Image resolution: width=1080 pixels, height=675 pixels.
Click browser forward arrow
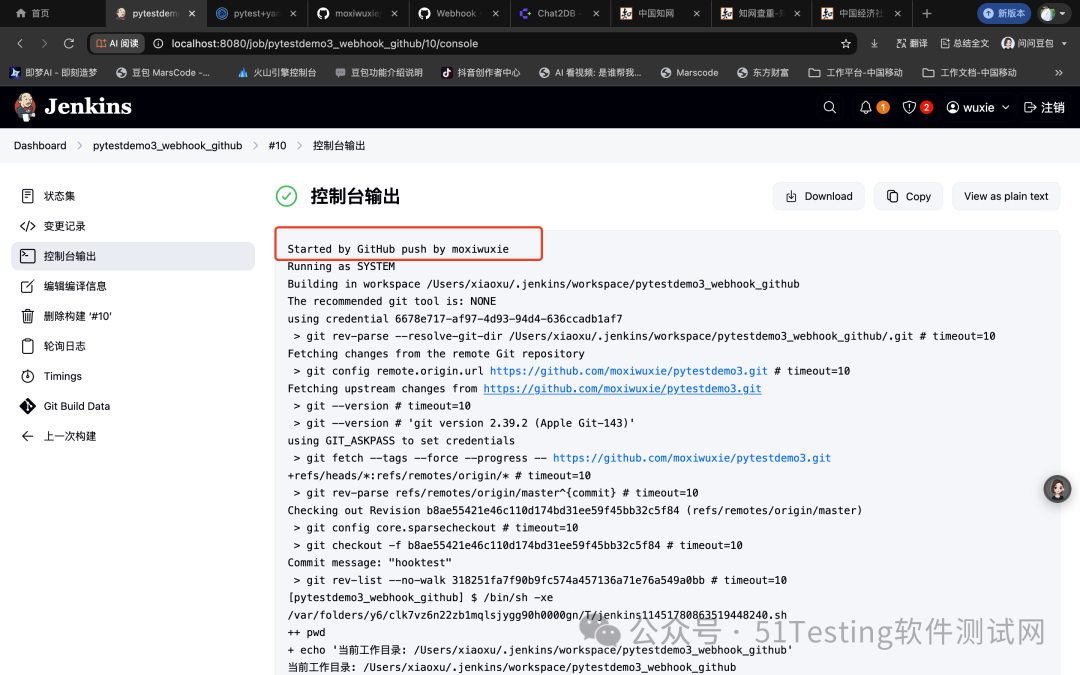point(44,43)
